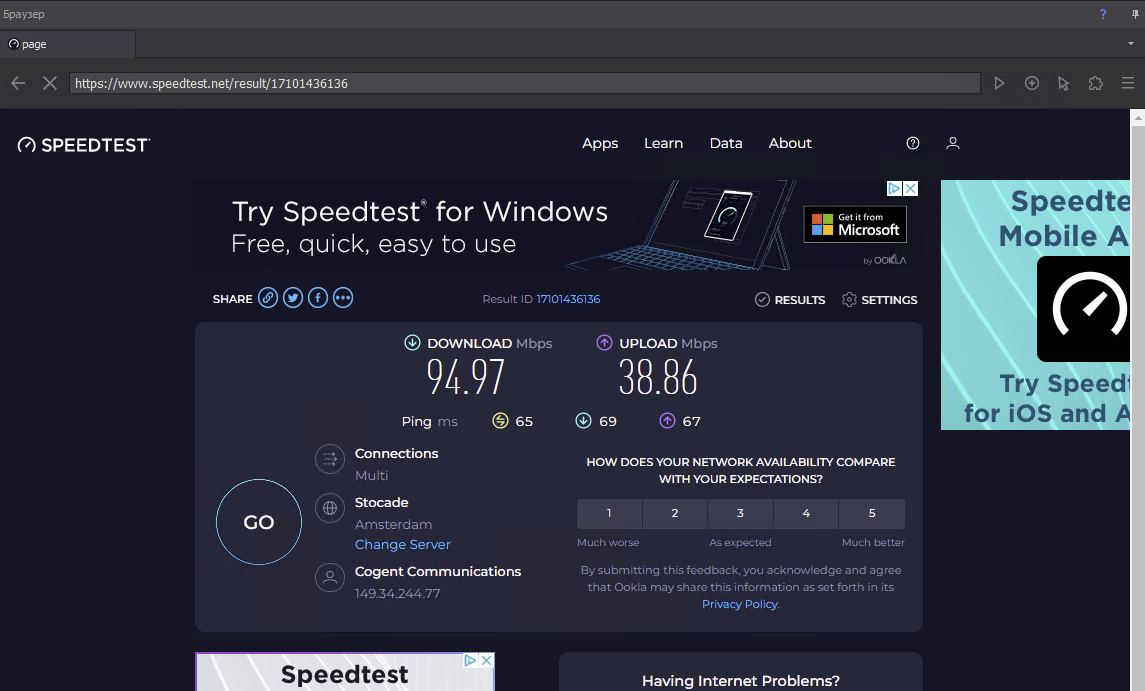Click the share link icon
Viewport: 1145px width, 691px height.
[x=268, y=298]
